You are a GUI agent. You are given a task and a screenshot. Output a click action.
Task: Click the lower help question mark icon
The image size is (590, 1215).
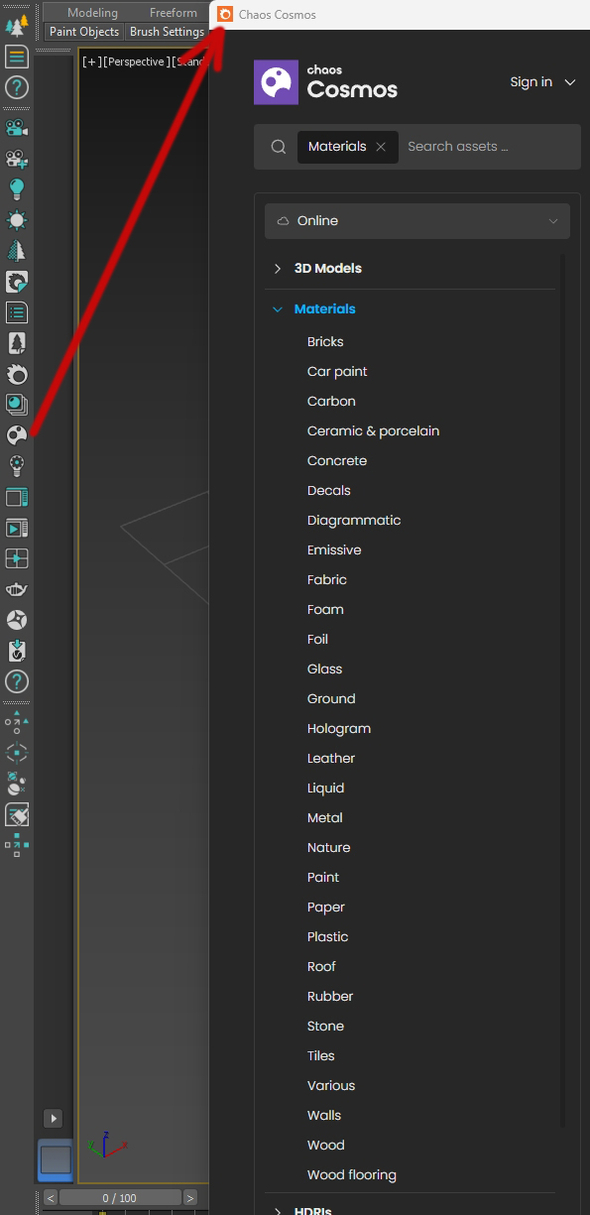tap(17, 682)
